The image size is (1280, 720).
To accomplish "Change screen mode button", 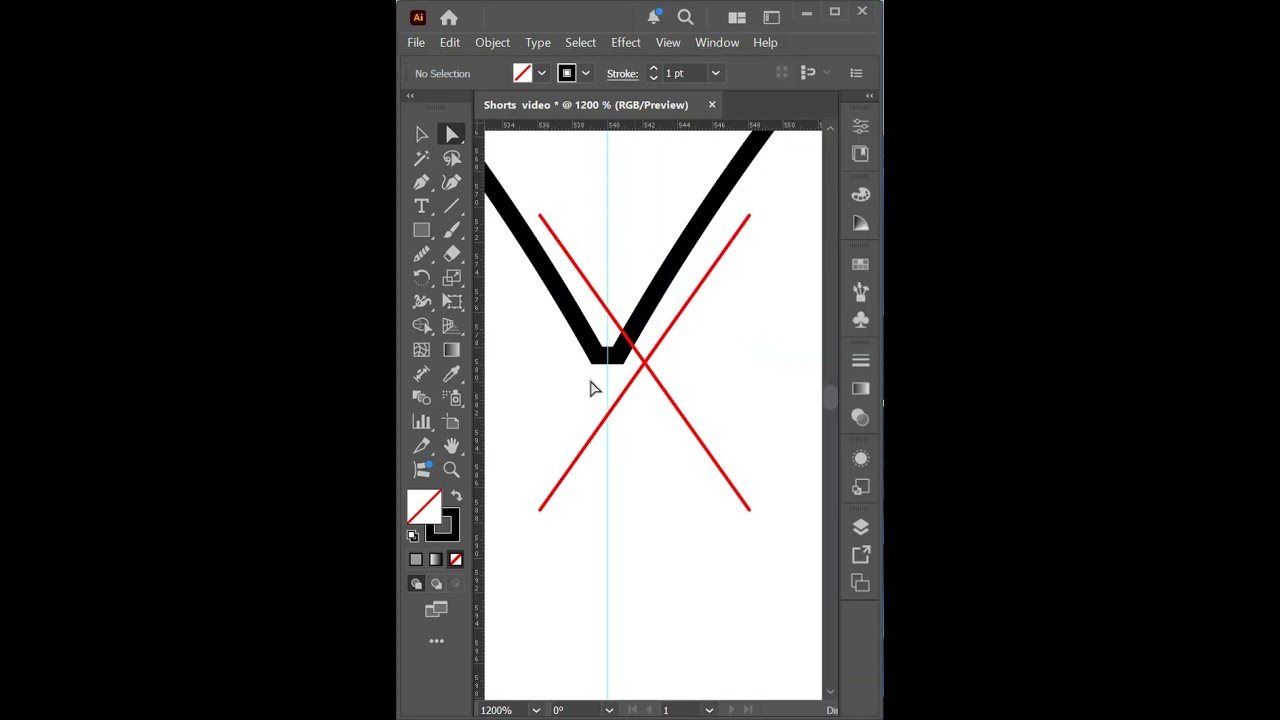I will 436,610.
